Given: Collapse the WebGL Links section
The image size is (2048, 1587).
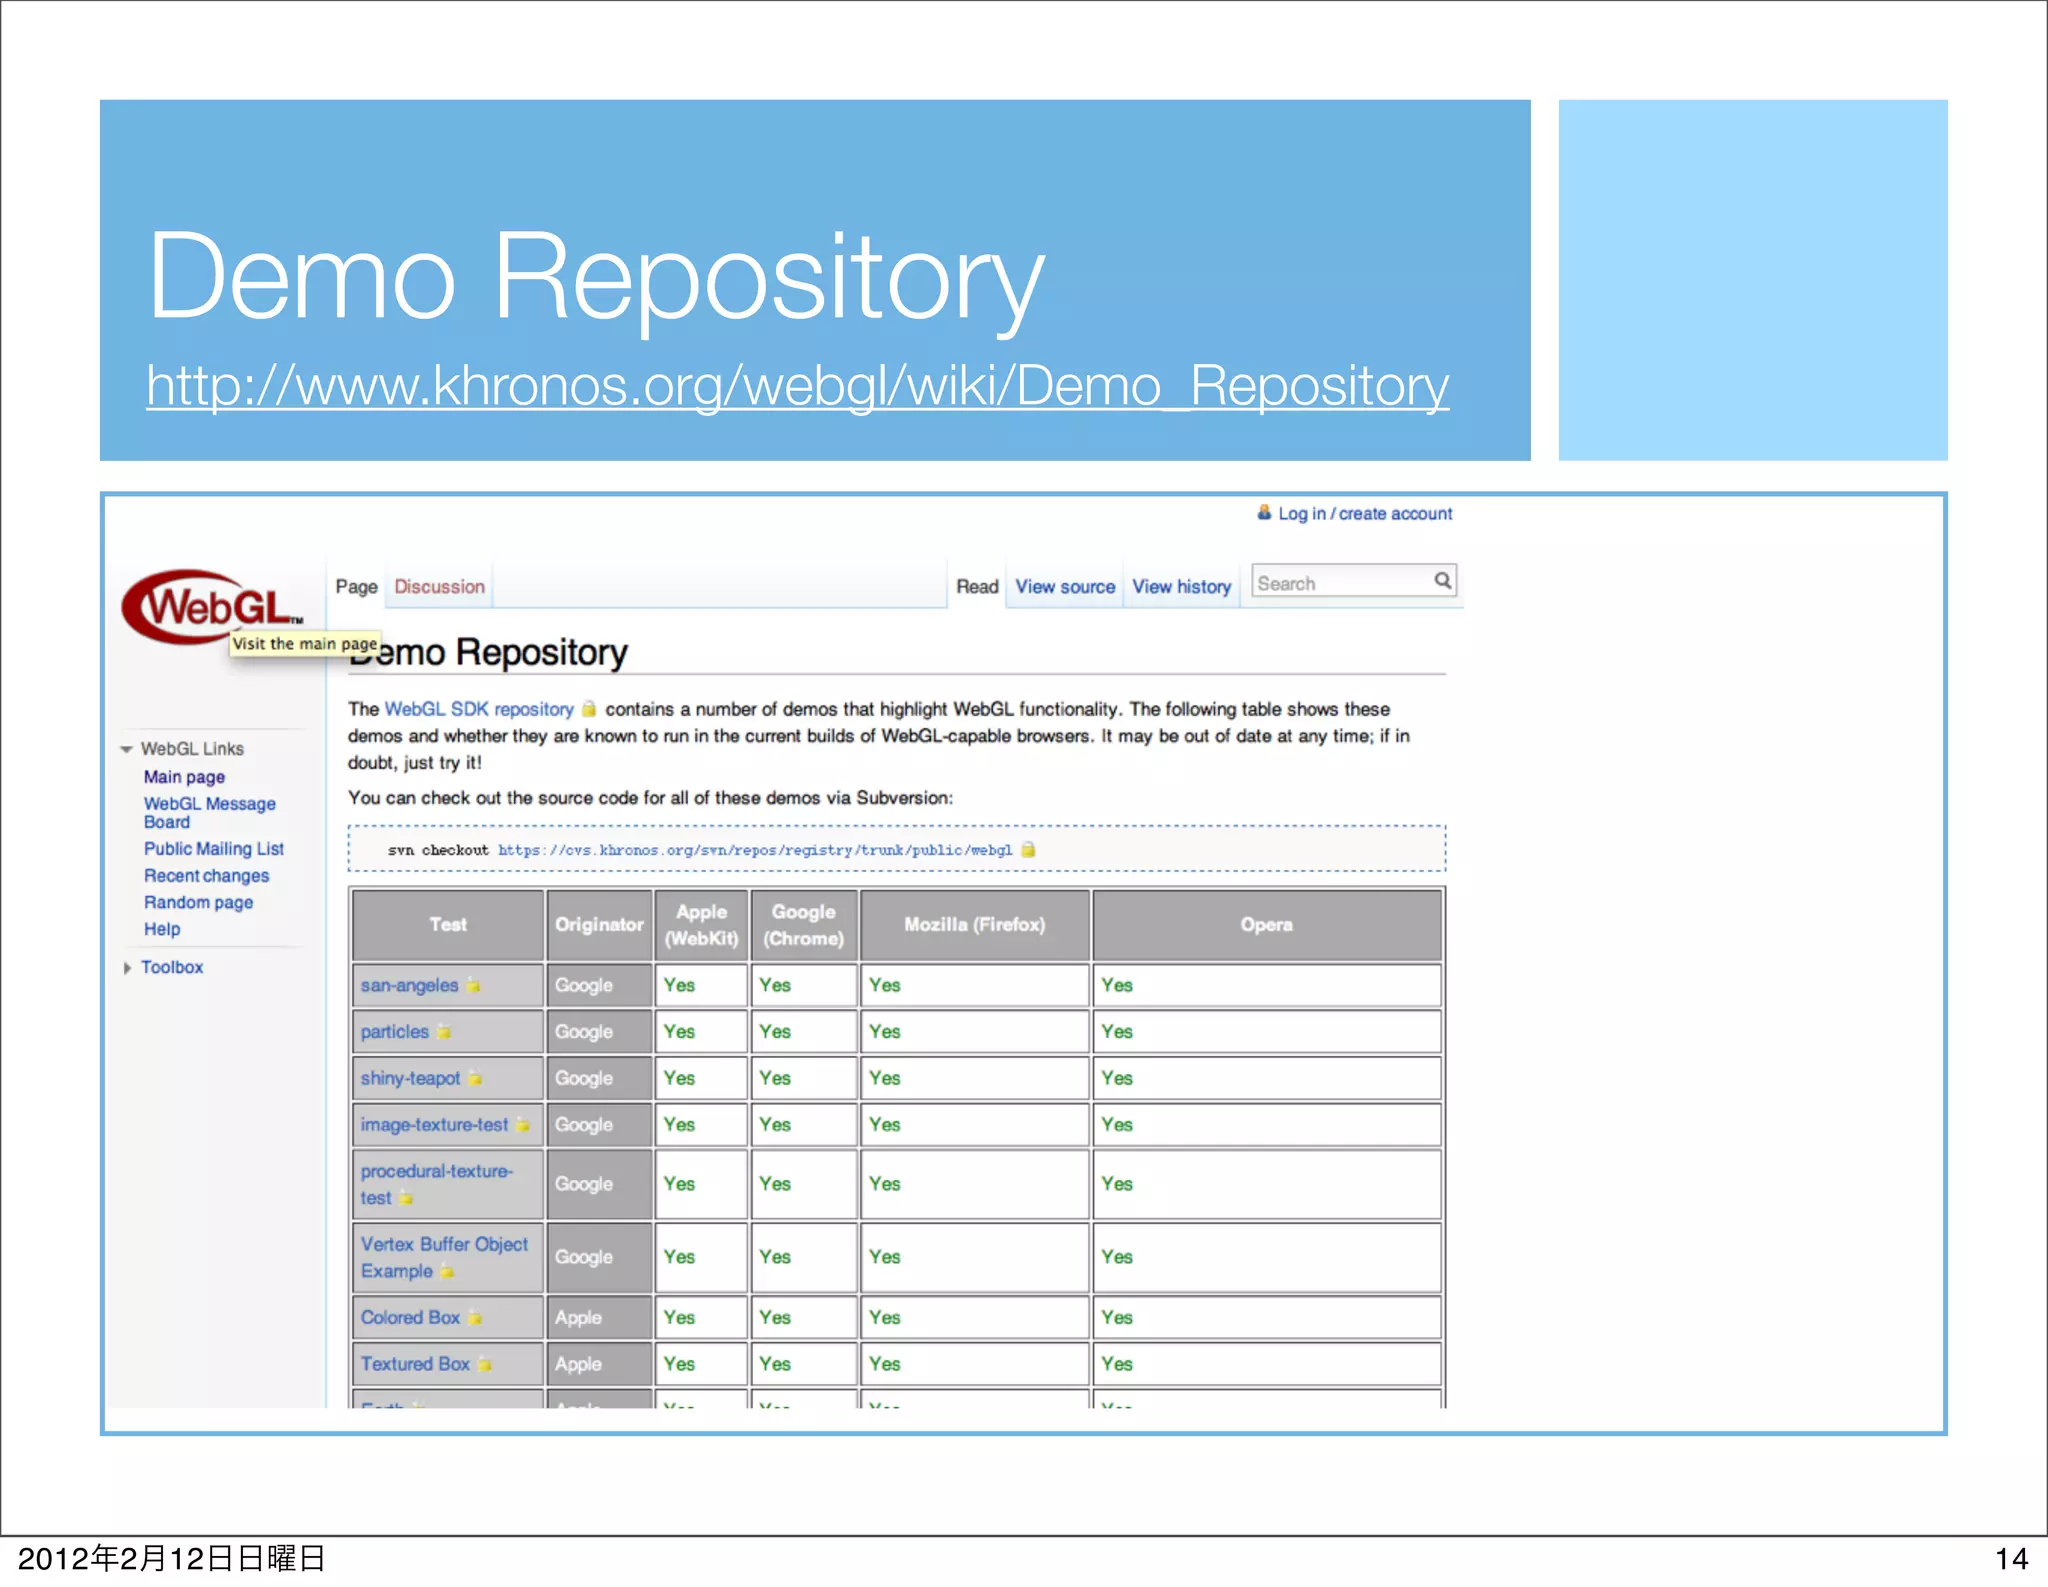Looking at the screenshot, I should pyautogui.click(x=127, y=749).
